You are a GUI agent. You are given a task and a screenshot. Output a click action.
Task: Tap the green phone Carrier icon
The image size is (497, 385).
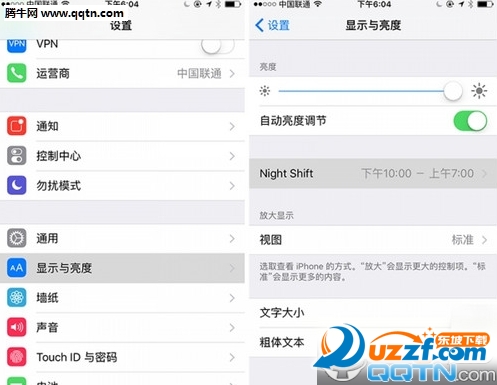[x=17, y=73]
